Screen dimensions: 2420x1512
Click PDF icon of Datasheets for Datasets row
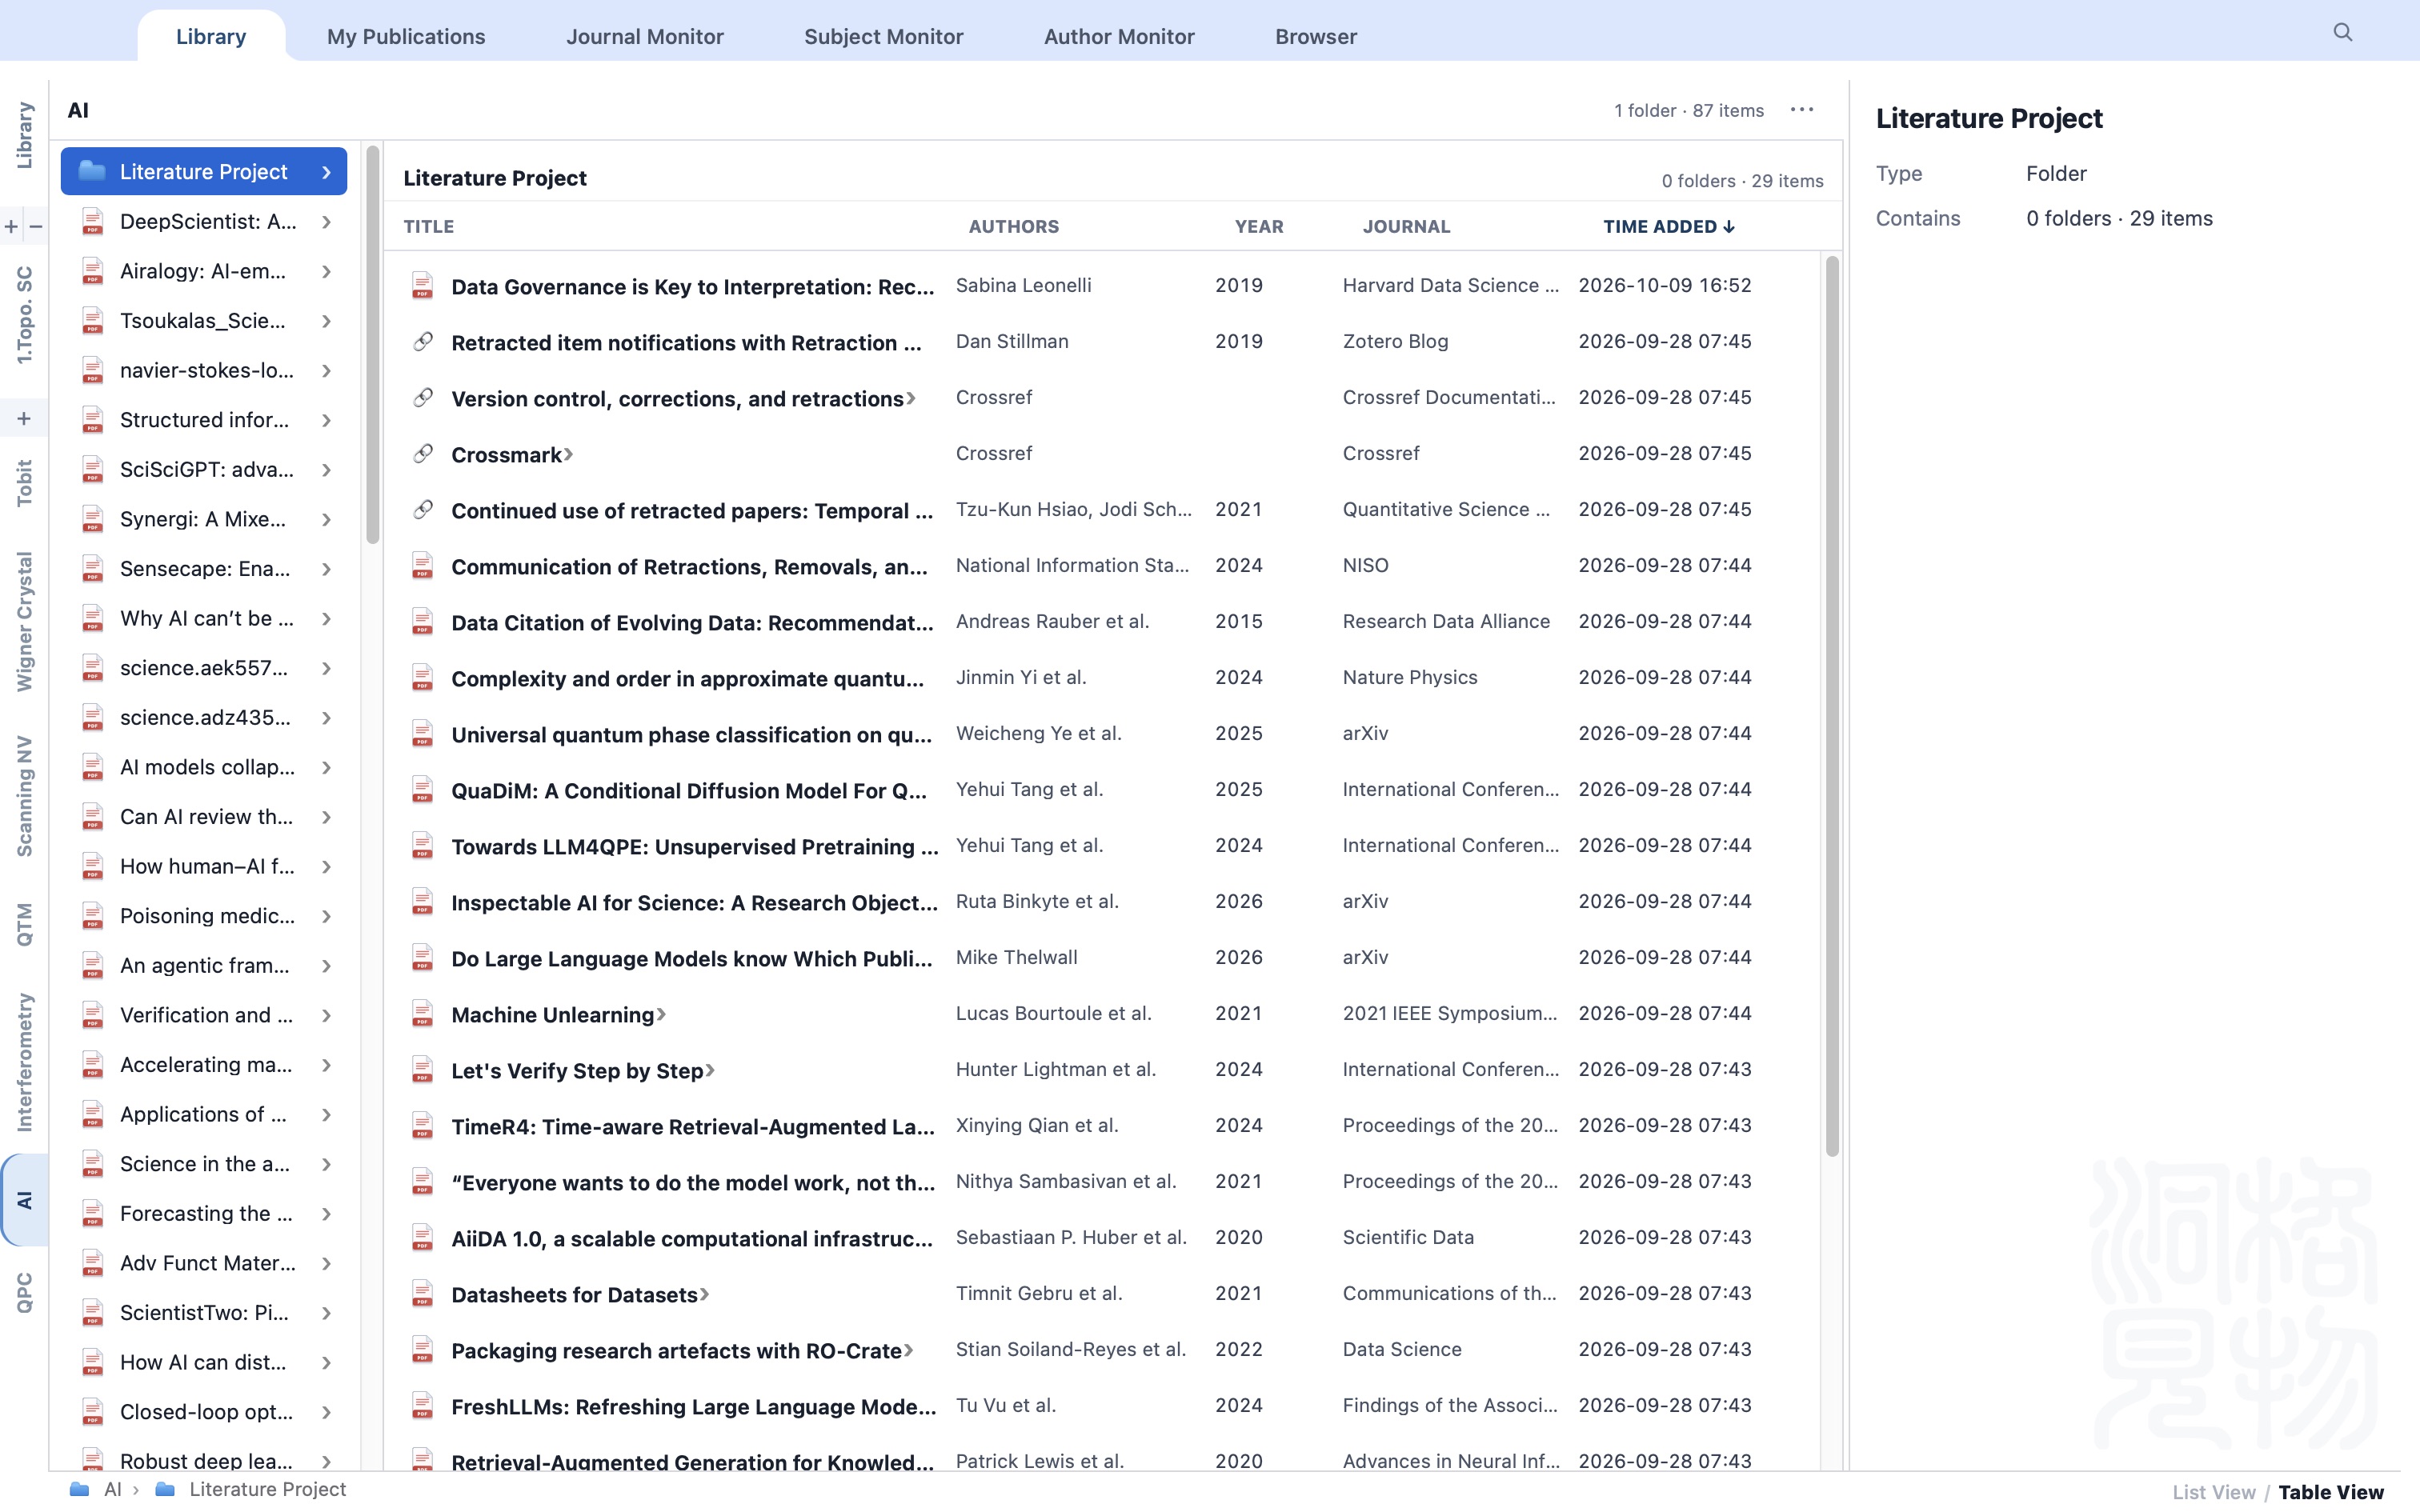(422, 1294)
